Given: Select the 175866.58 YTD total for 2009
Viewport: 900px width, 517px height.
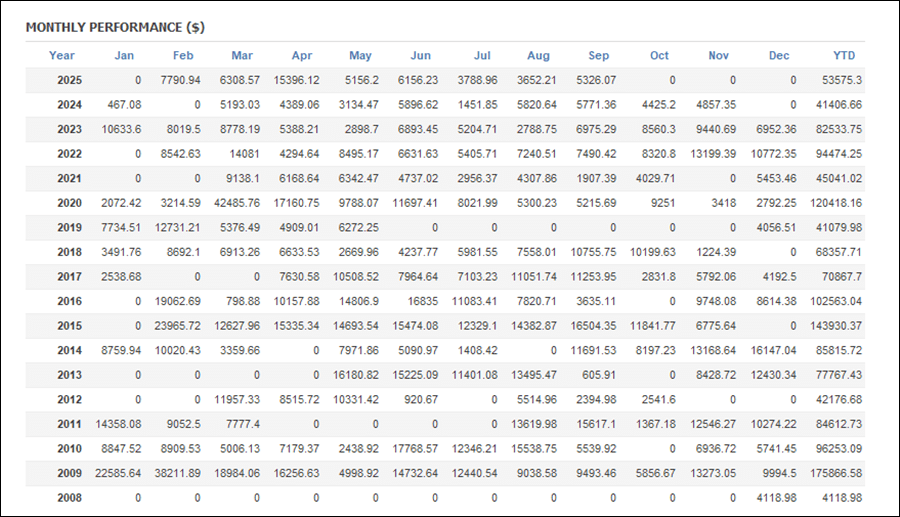Looking at the screenshot, I should [832, 472].
